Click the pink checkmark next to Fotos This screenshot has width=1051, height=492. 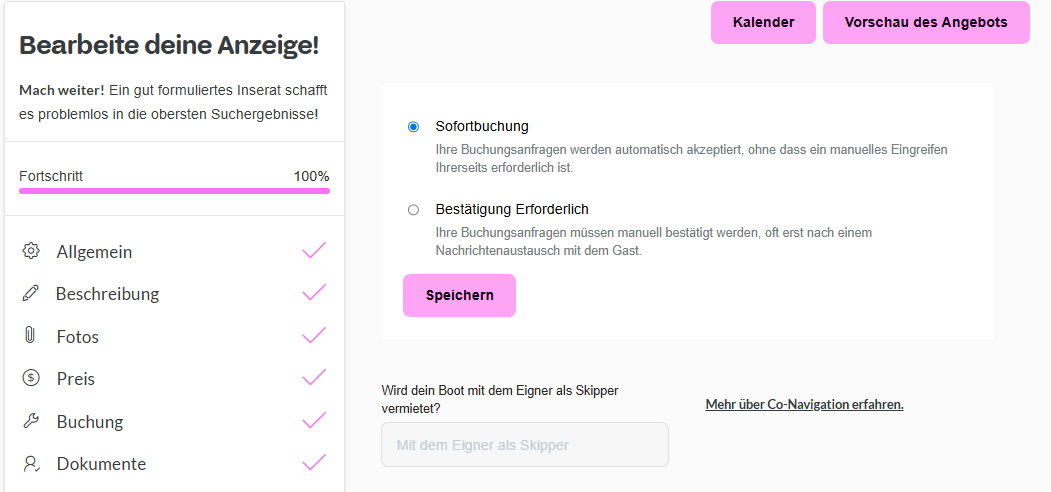click(314, 335)
